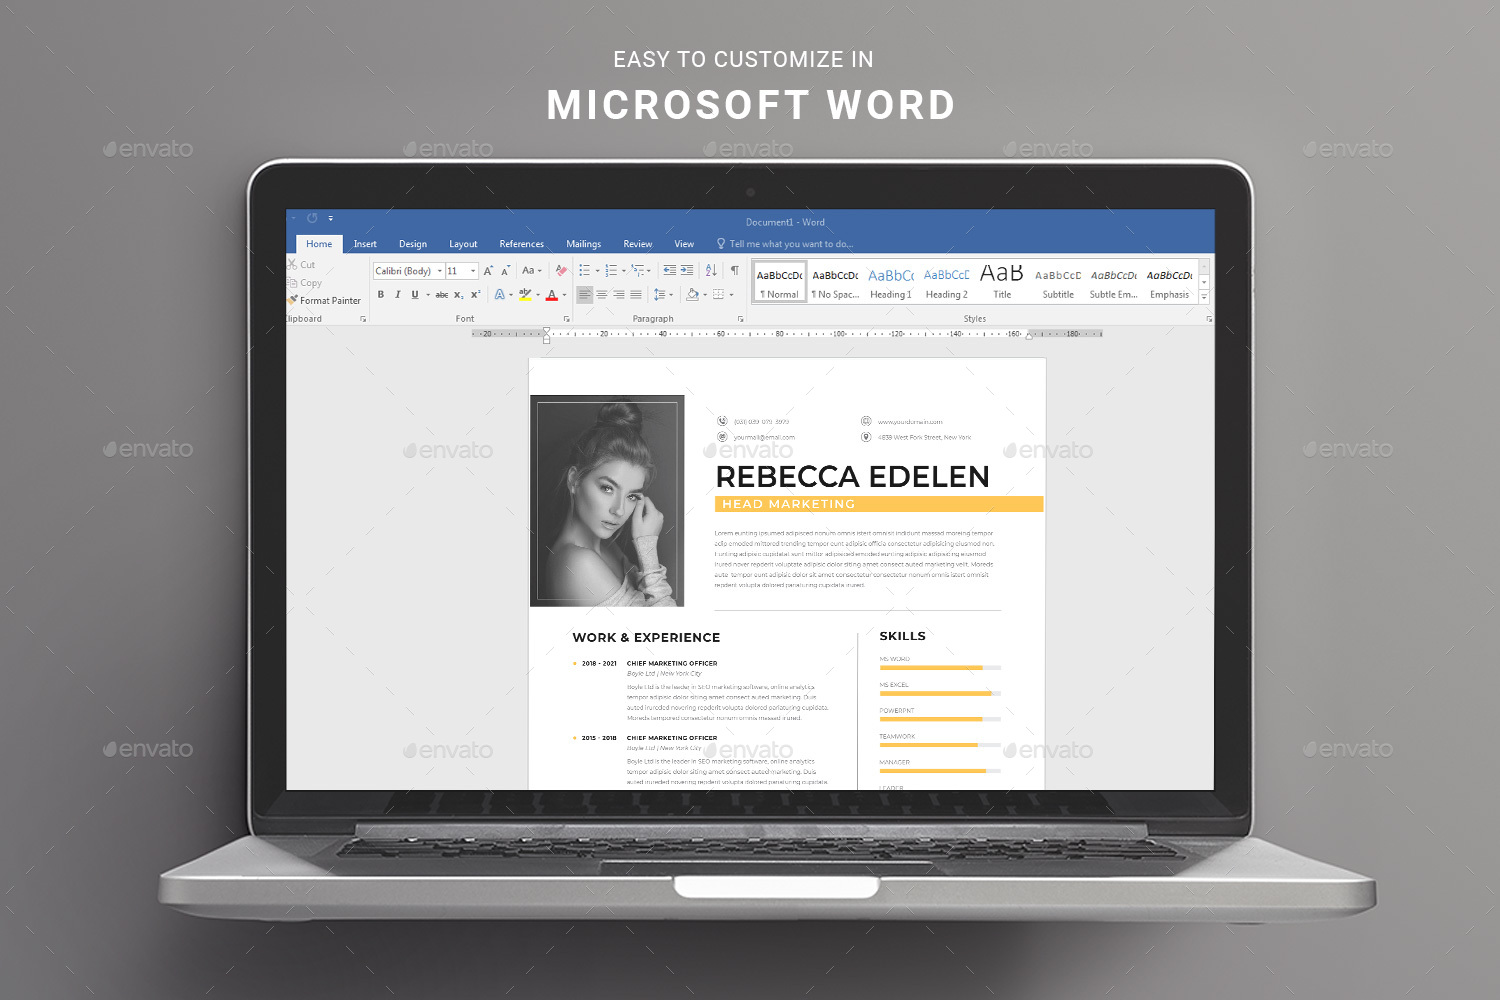1500x1000 pixels.
Task: Click in the Tell me search field
Action: click(791, 244)
